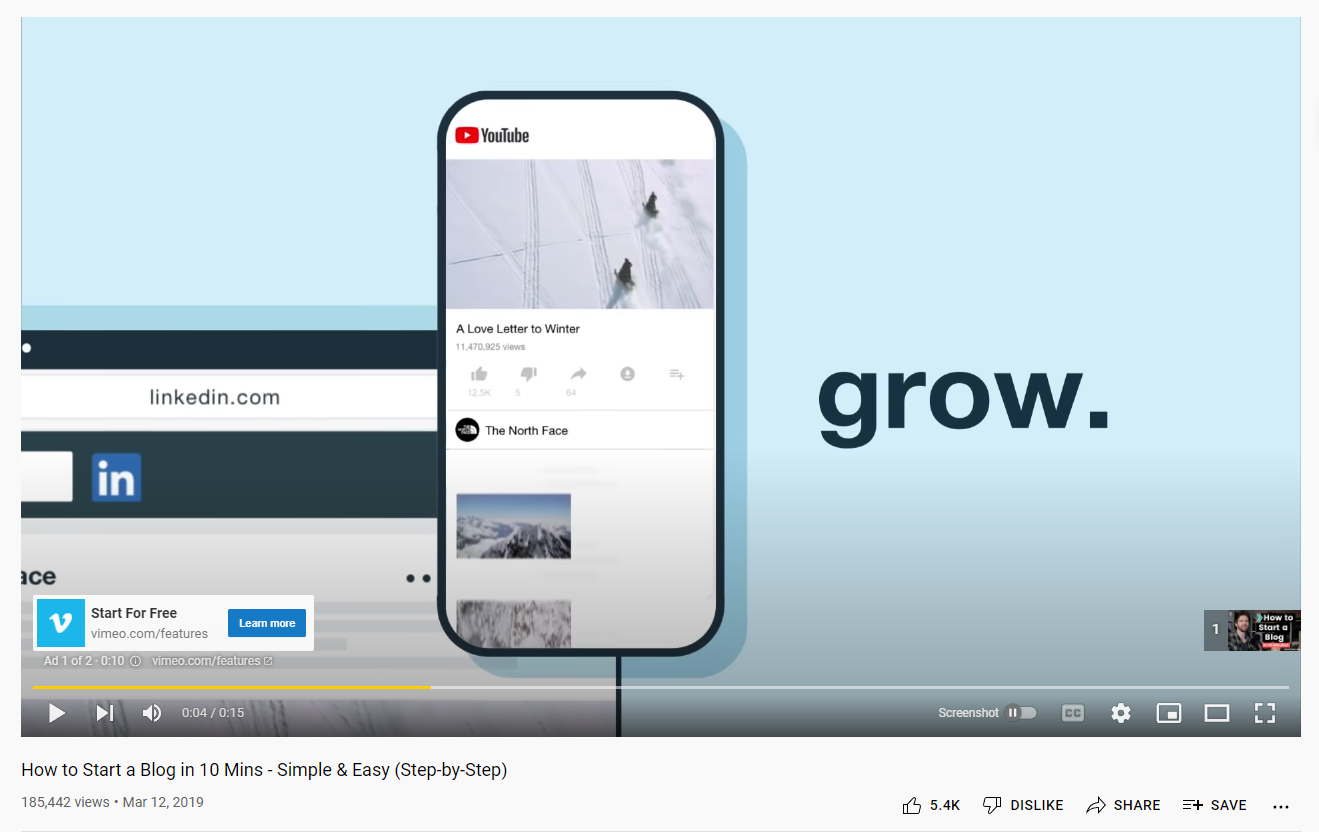
Task: Enable theater mode
Action: coord(1216,713)
